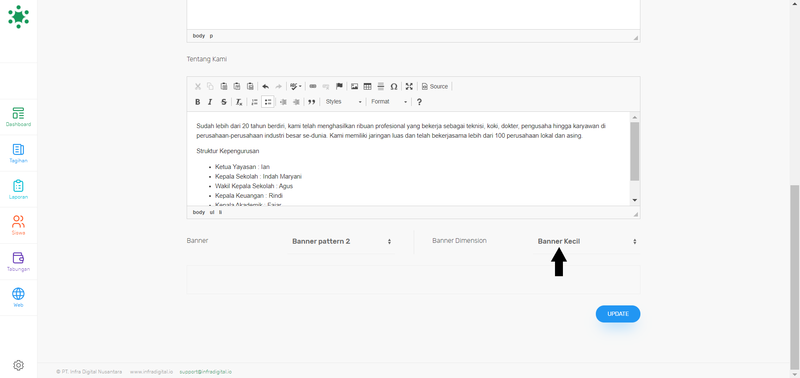This screenshot has width=800, height=378.
Task: Click the Paste clipboard icon
Action: pyautogui.click(x=223, y=86)
